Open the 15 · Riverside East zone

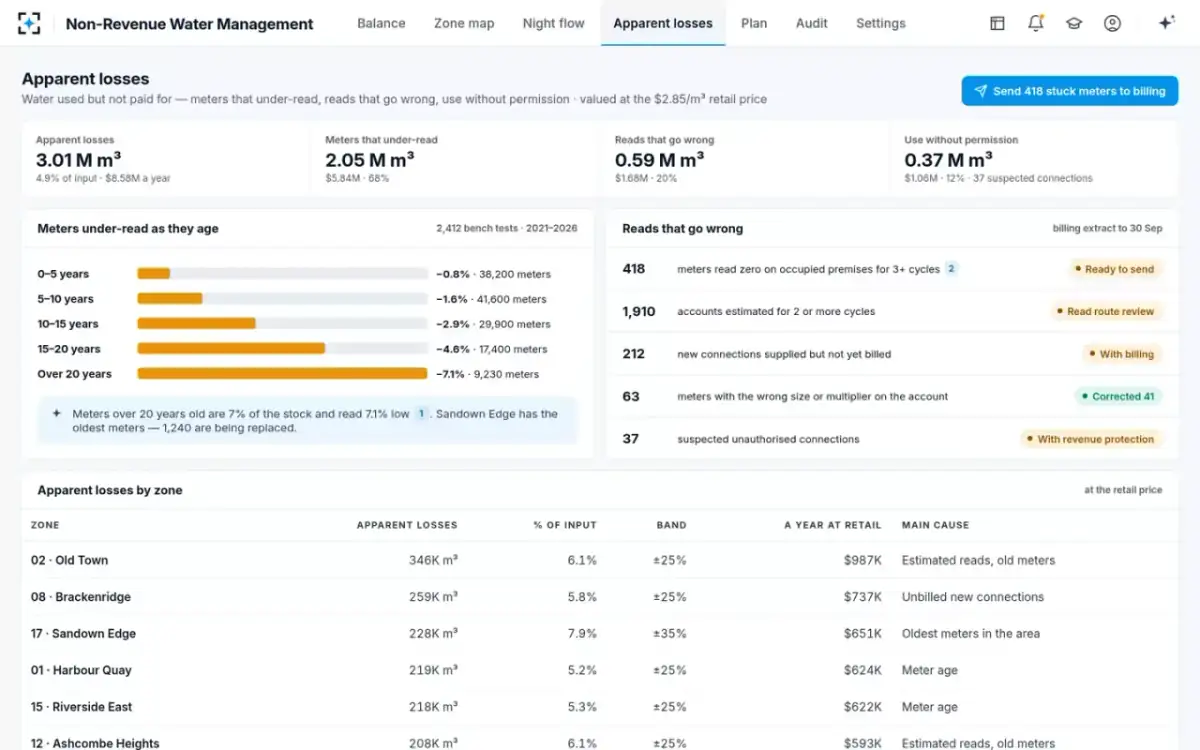(600, 707)
